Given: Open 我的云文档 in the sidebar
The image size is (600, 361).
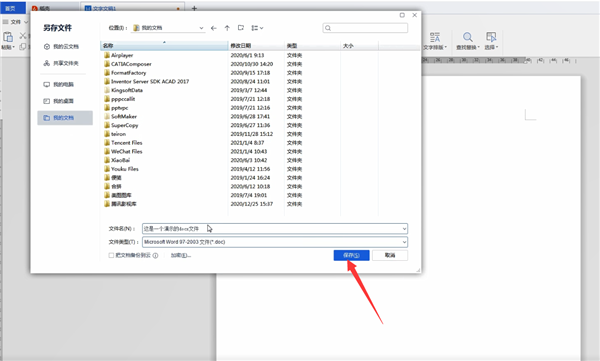Looking at the screenshot, I should coord(61,46).
